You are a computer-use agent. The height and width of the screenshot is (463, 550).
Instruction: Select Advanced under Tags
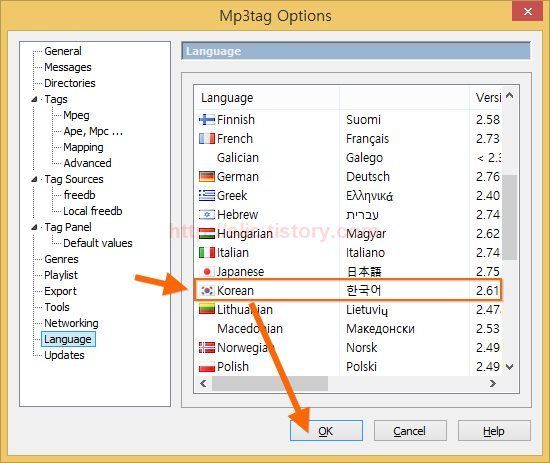point(87,163)
